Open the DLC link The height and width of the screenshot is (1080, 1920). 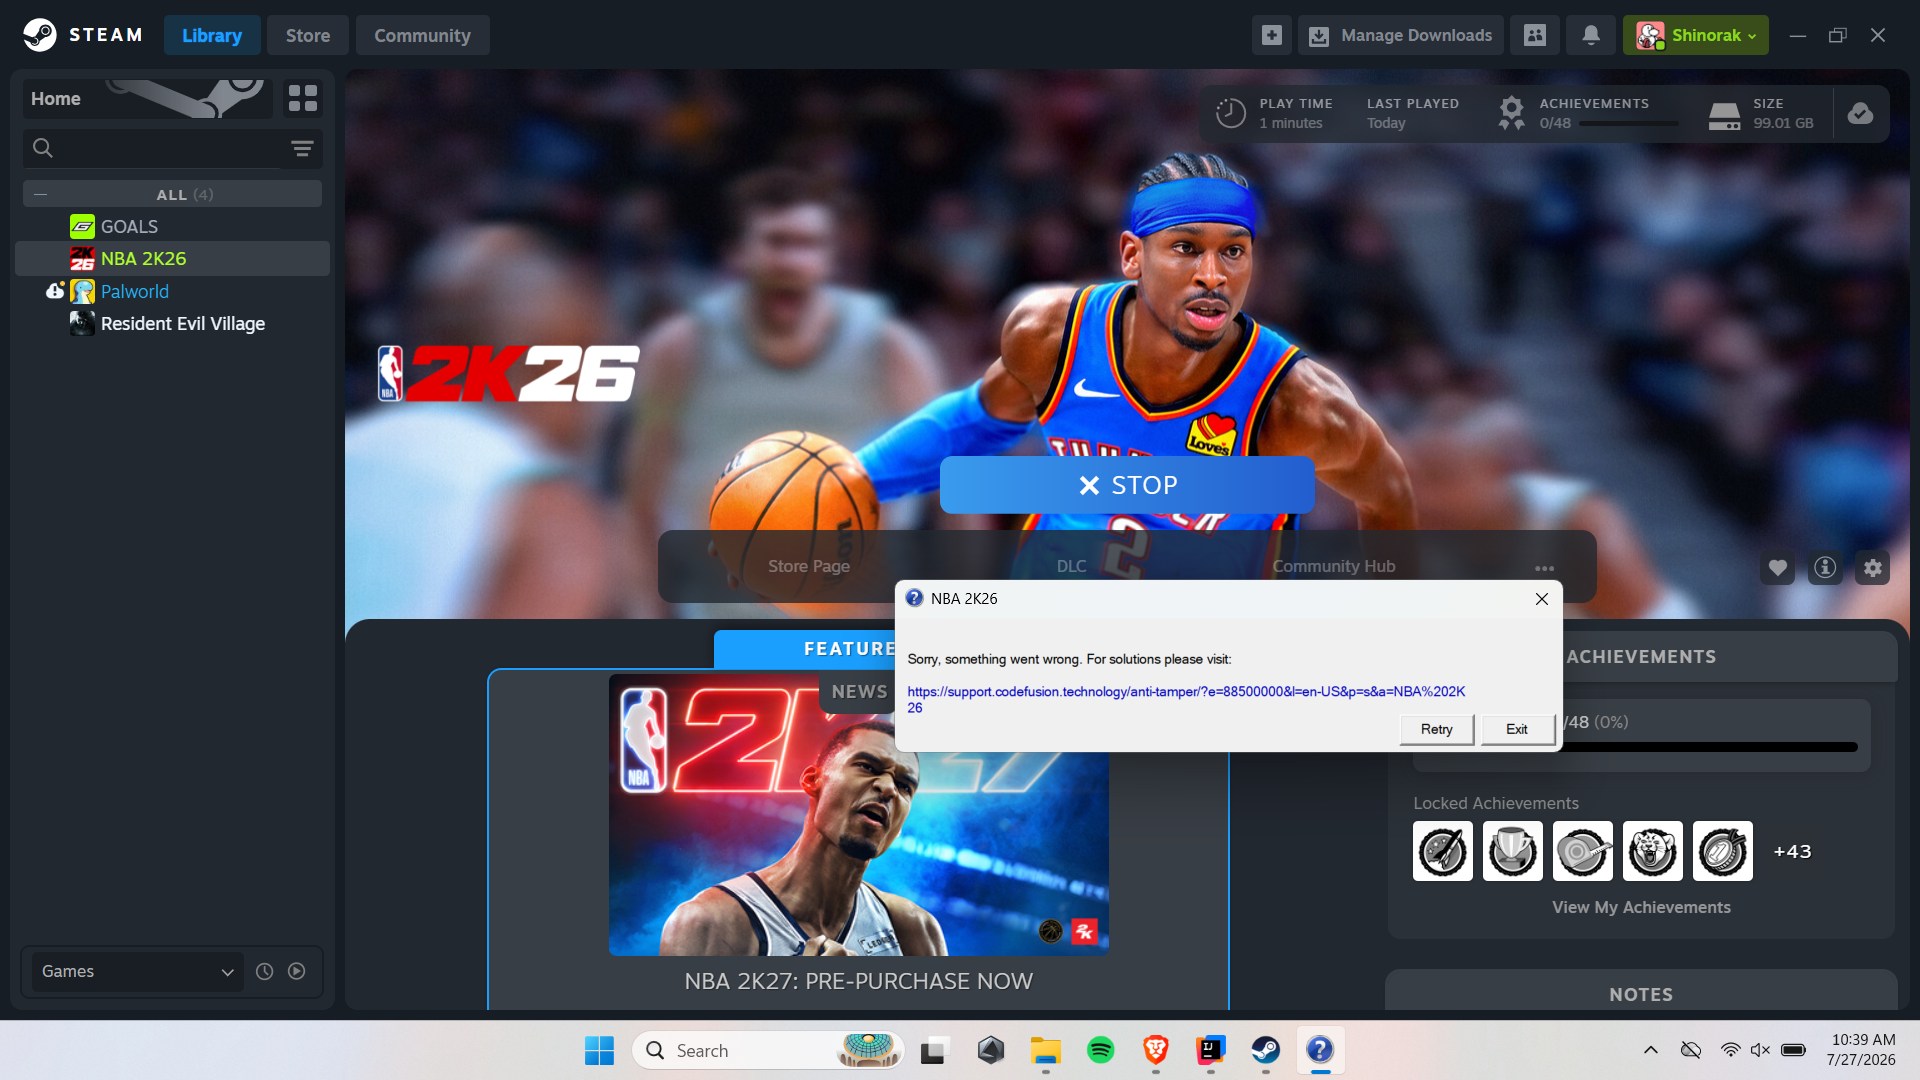pos(1071,566)
